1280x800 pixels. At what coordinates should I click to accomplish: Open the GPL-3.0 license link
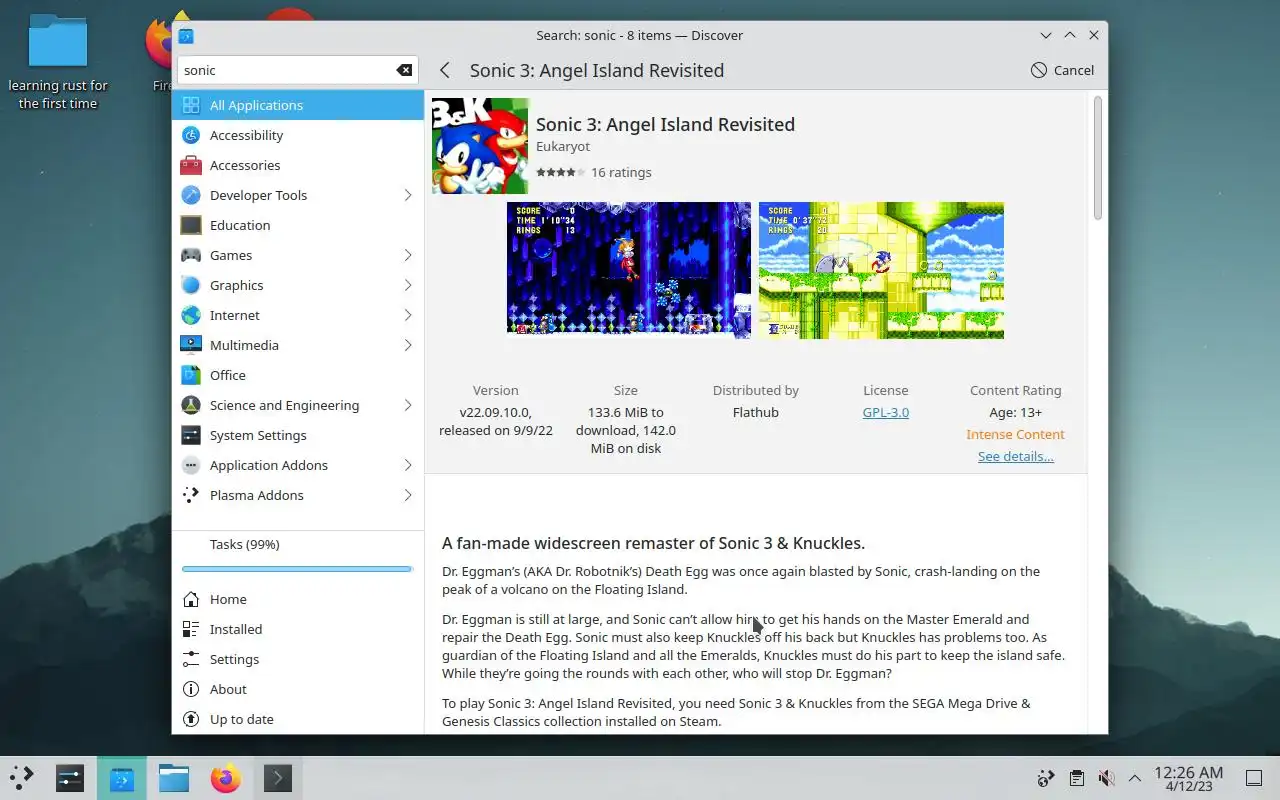pyautogui.click(x=885, y=412)
